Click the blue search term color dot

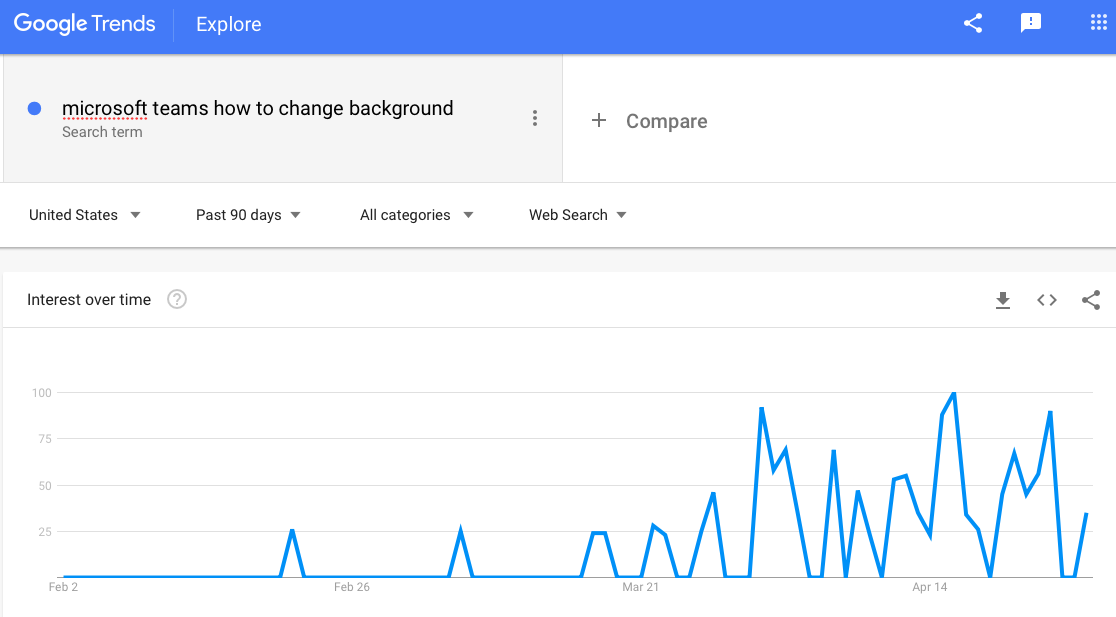coord(34,108)
